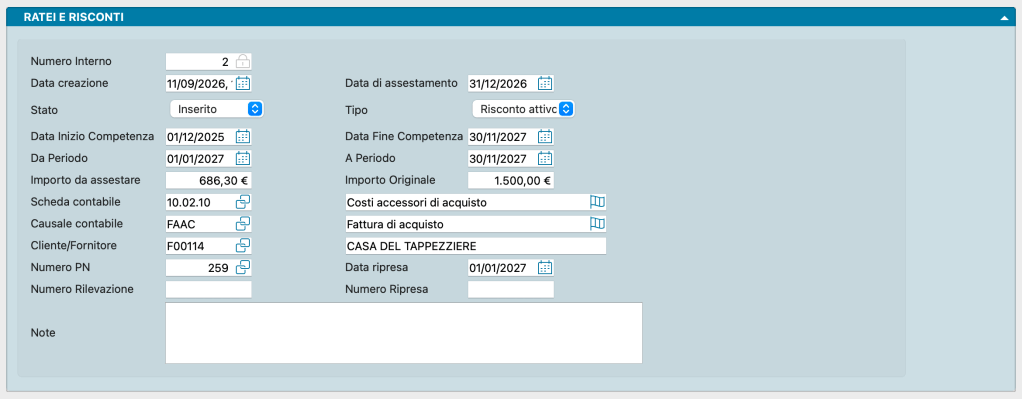Click the Numero Rilevazione label
1022x399 pixels.
coord(82,289)
